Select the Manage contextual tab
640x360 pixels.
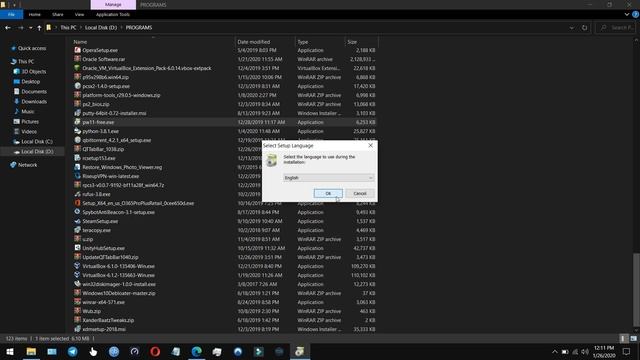coord(113,4)
